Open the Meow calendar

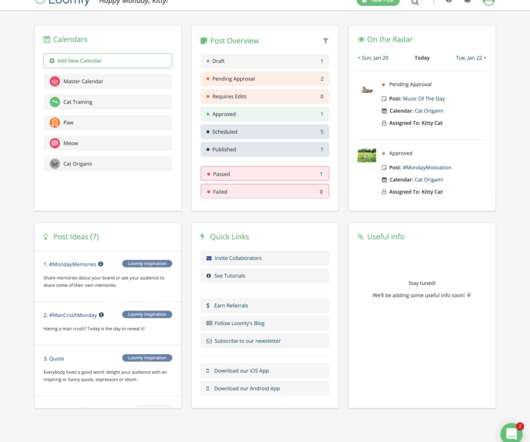point(107,143)
